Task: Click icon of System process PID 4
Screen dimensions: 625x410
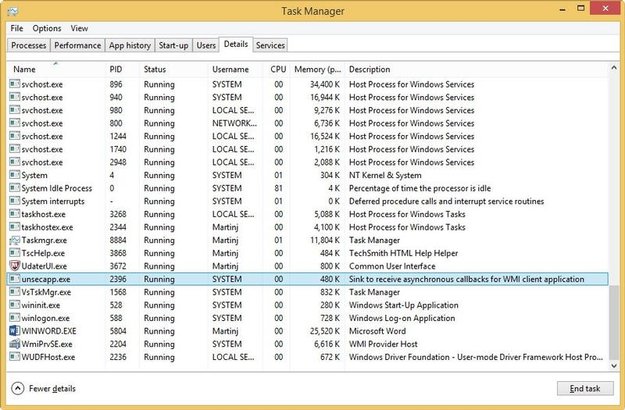Action: [15, 175]
